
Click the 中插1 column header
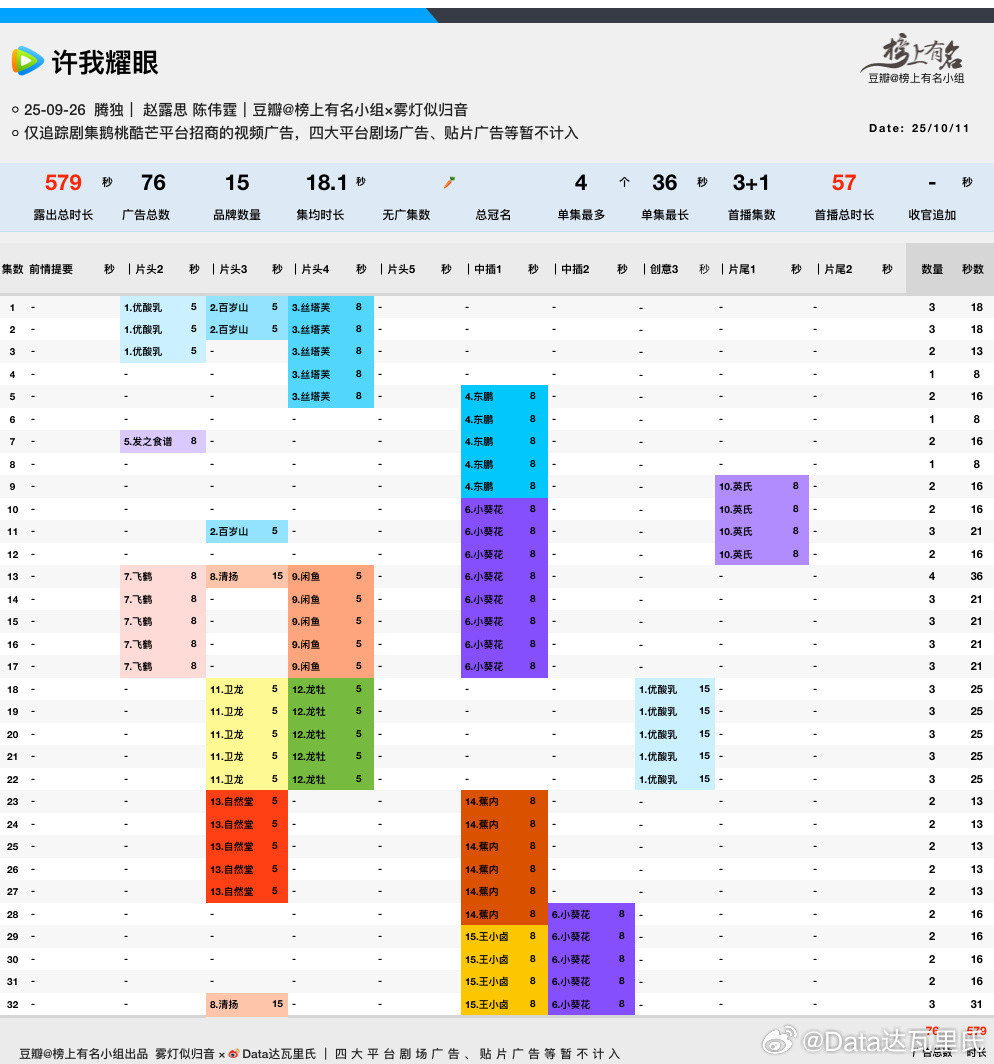click(488, 269)
